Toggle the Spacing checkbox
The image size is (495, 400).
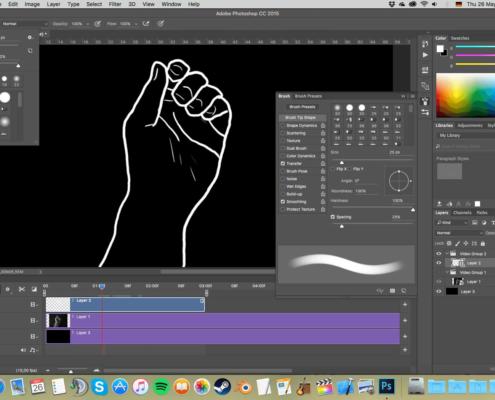point(333,217)
